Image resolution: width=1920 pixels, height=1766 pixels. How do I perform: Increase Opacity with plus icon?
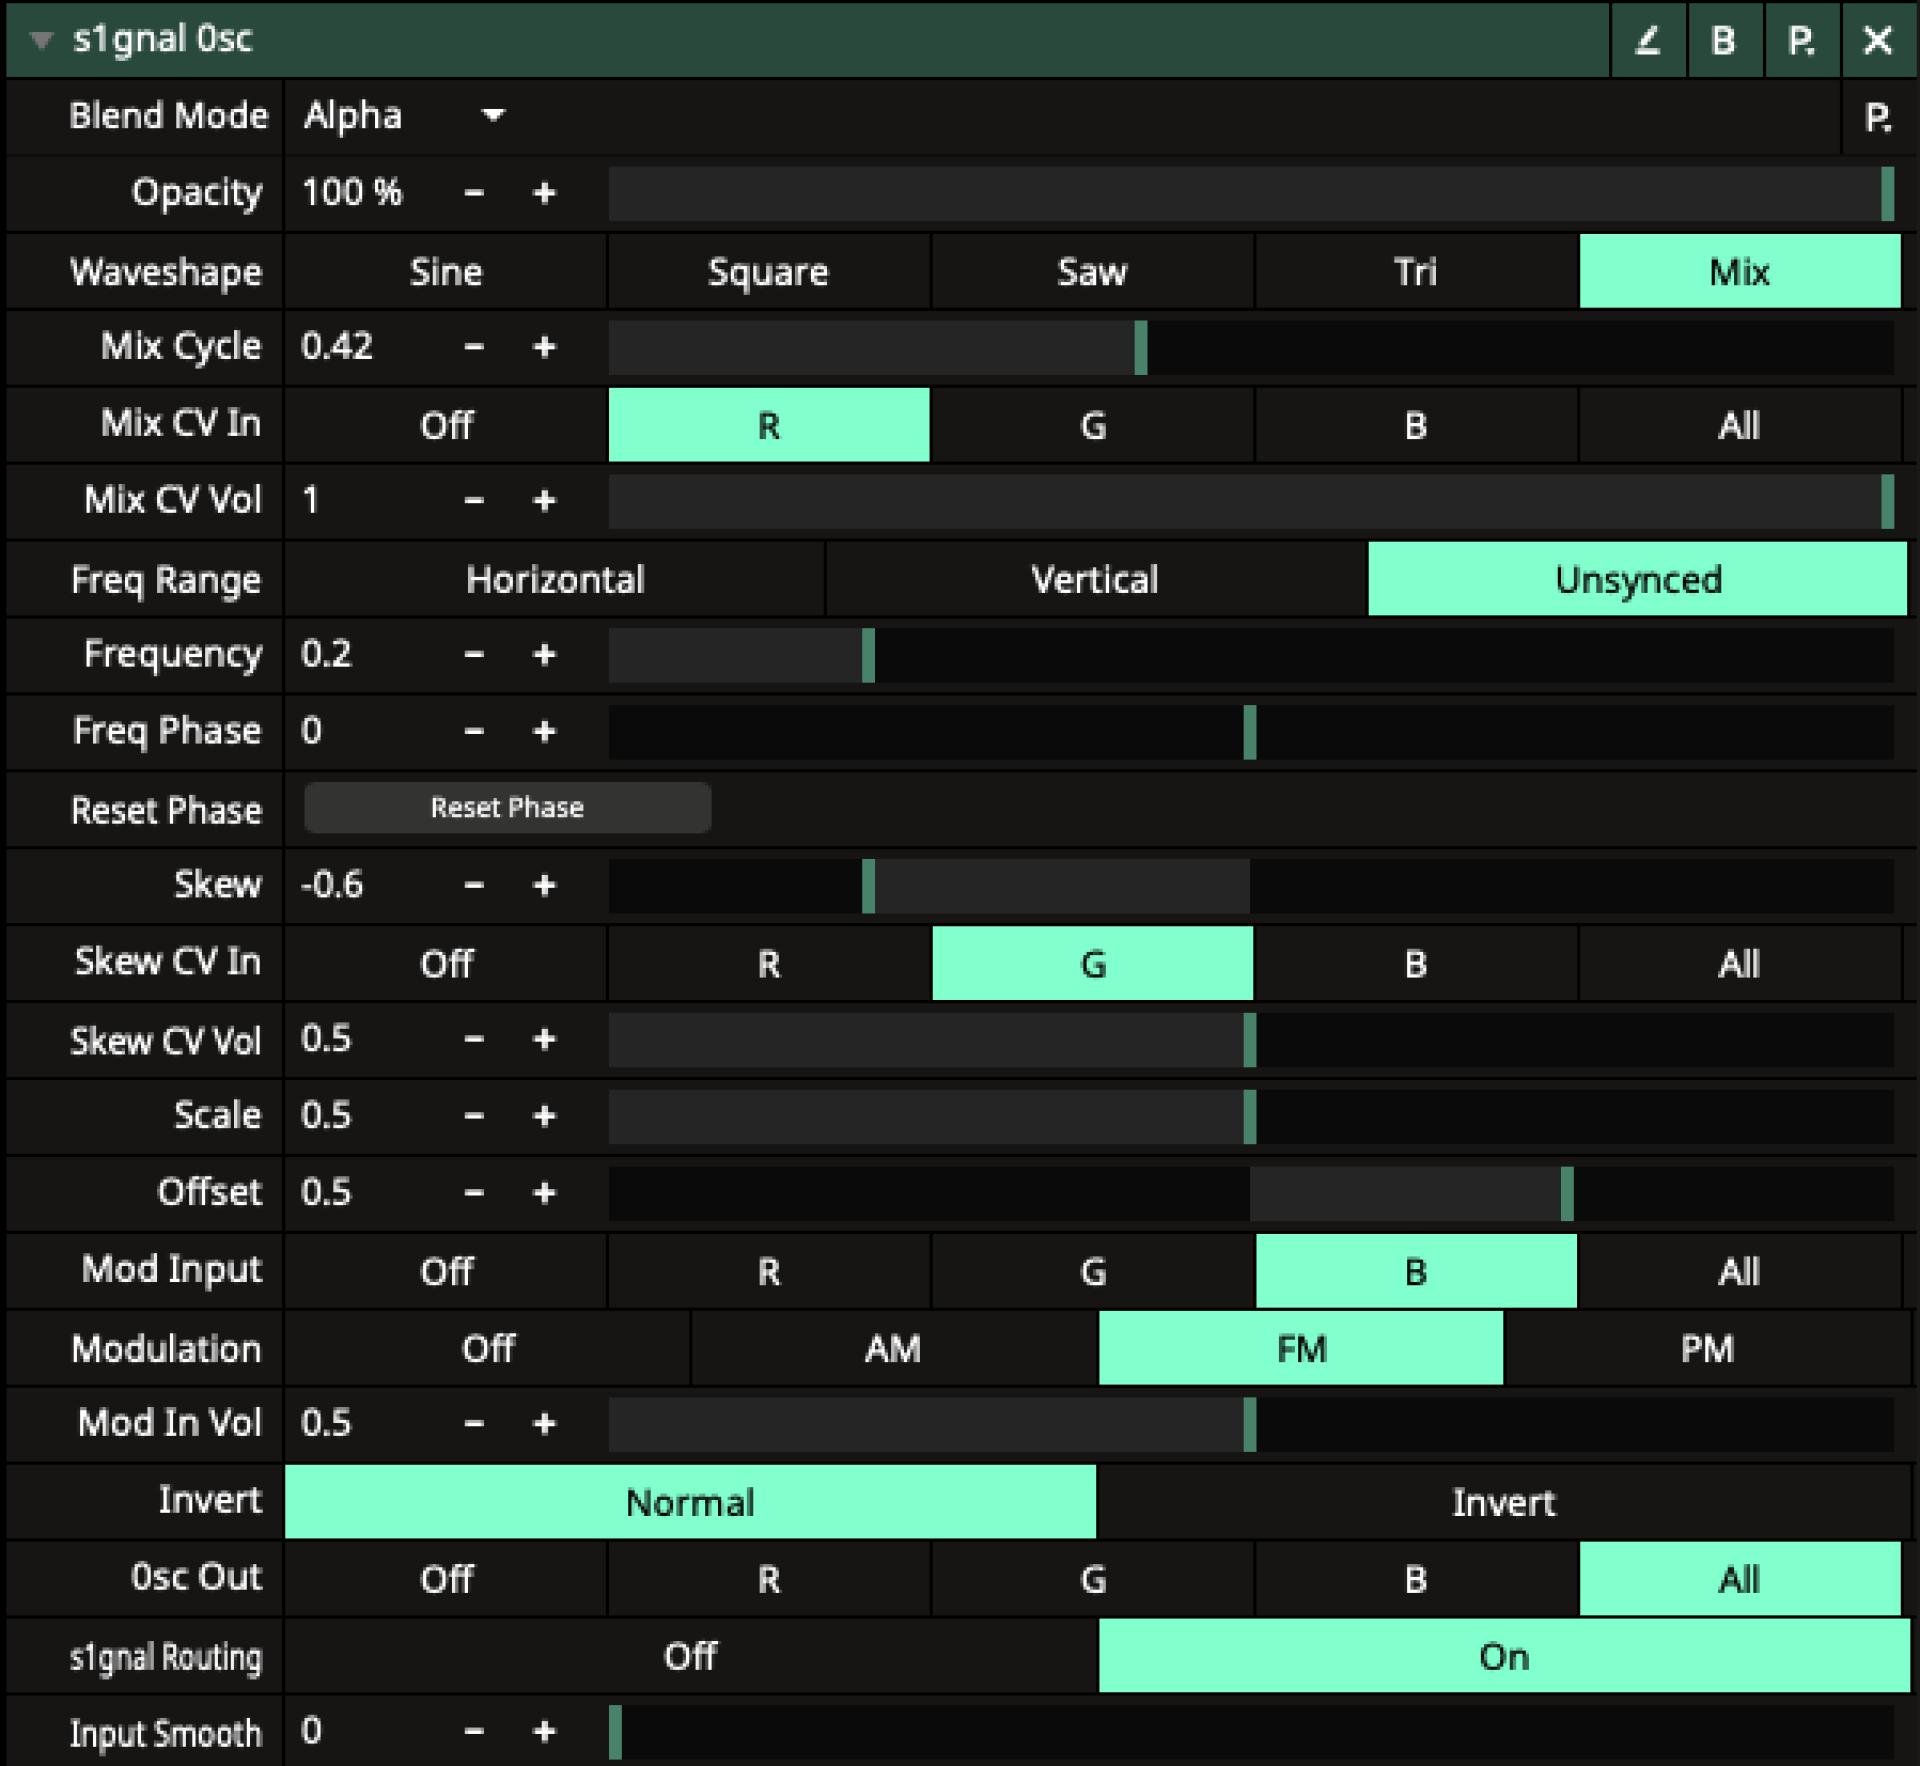pos(544,193)
